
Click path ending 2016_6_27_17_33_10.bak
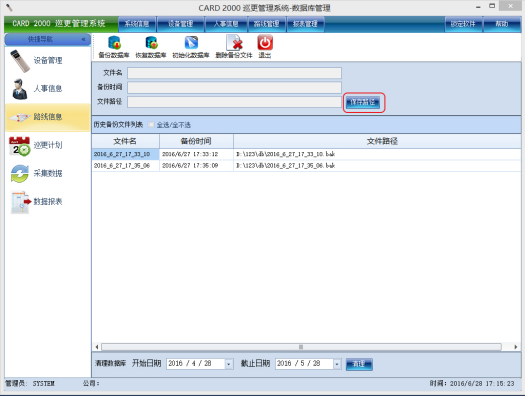286,154
